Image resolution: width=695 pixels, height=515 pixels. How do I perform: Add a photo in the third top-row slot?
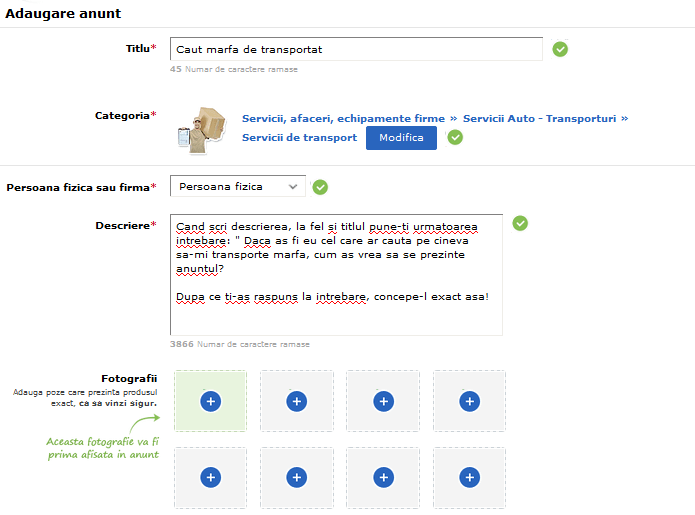point(383,401)
